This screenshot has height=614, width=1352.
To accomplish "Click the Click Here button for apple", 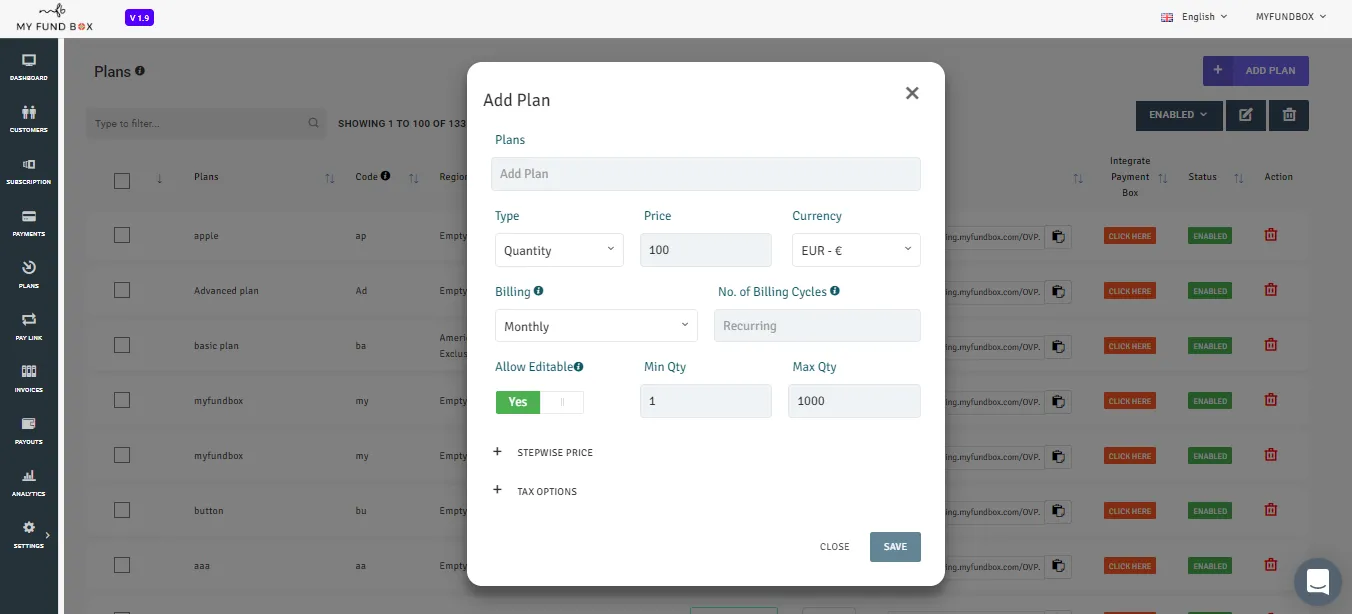I will point(1130,236).
